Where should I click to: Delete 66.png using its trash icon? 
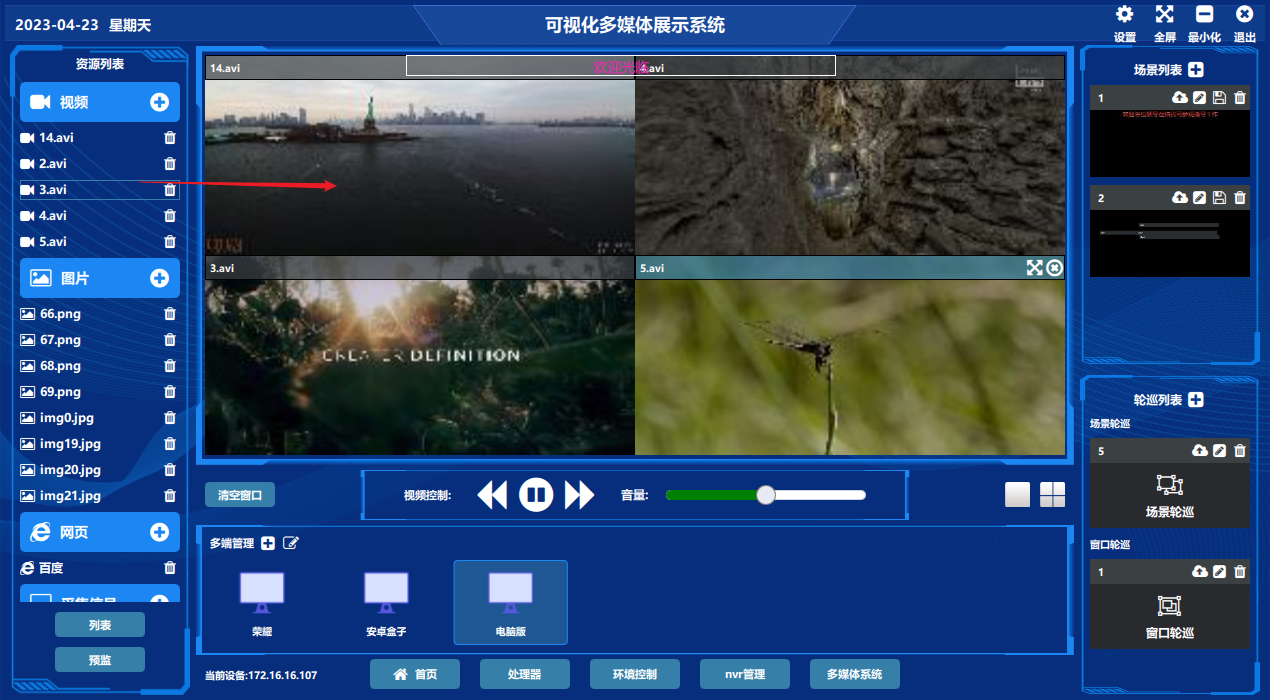170,314
